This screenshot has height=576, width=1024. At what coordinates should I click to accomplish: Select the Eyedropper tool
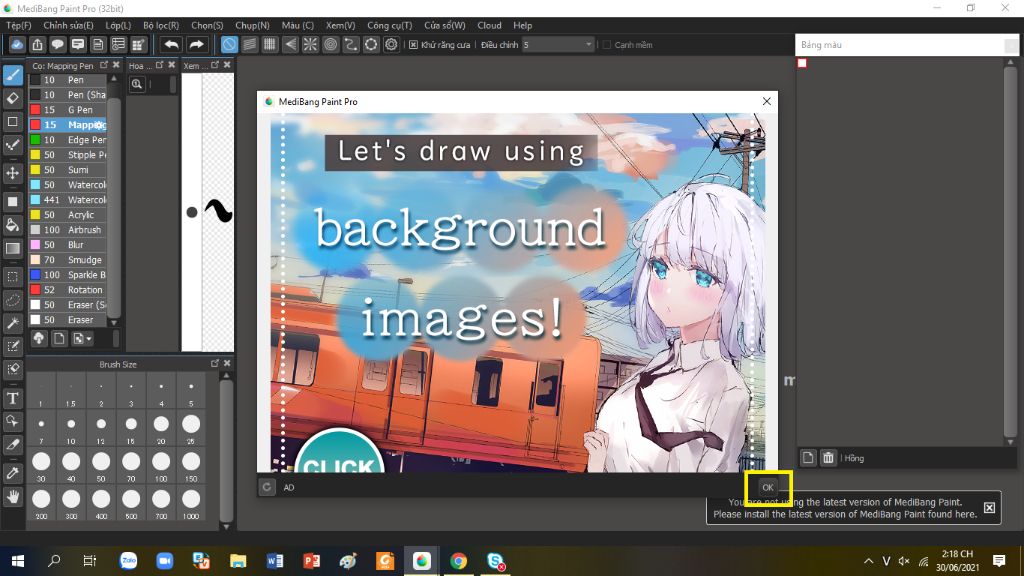pos(12,473)
